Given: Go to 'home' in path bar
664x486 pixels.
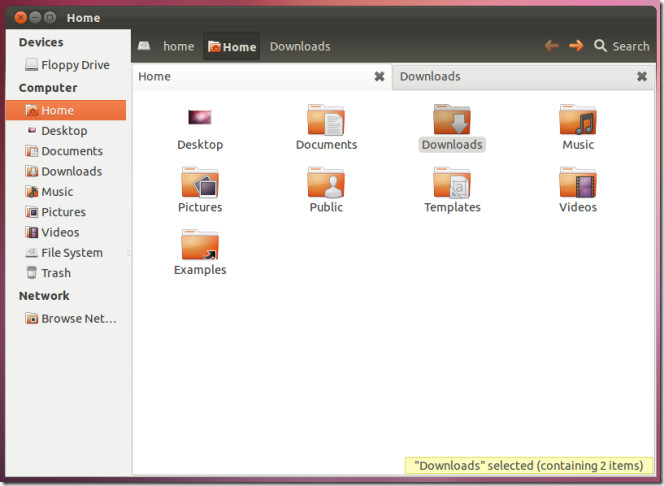Looking at the screenshot, I should (x=179, y=46).
